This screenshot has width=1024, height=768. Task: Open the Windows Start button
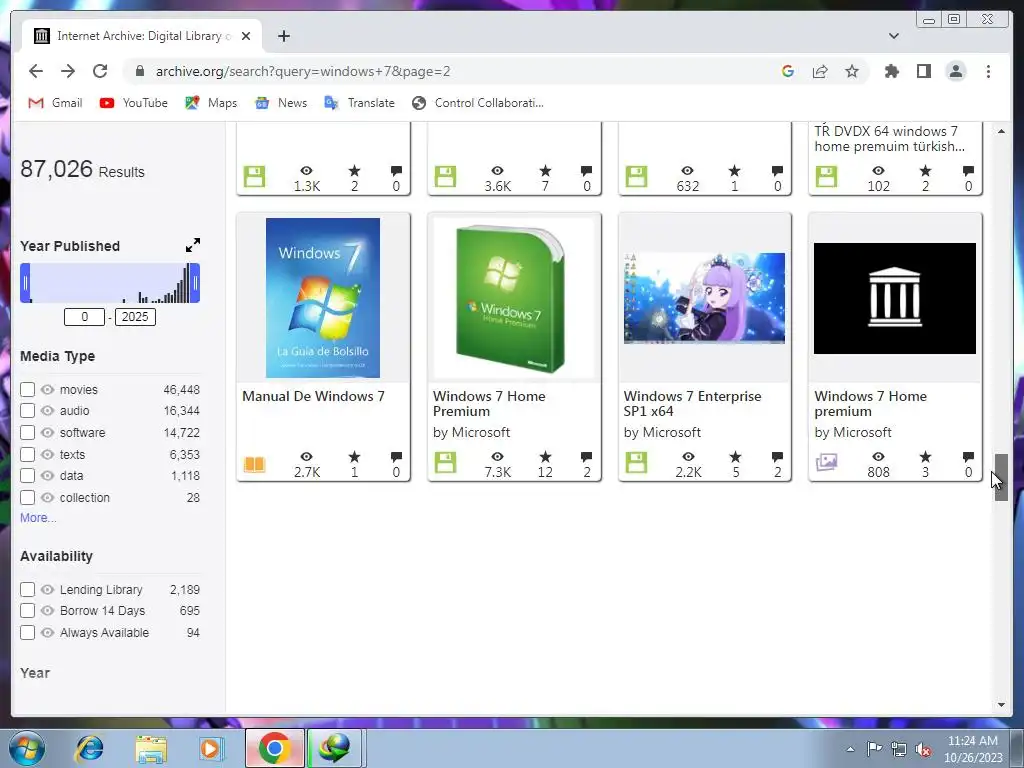27,748
